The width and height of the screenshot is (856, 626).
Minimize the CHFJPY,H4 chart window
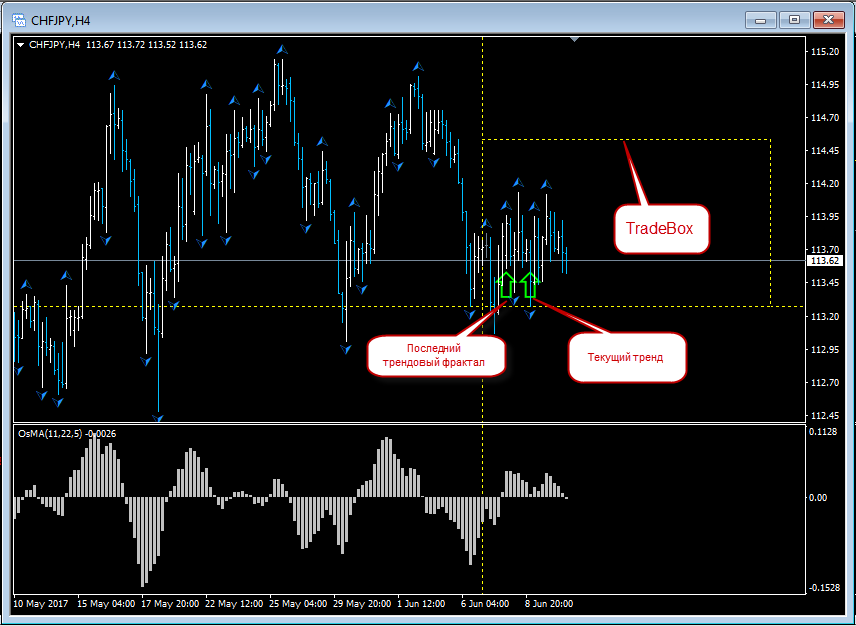click(760, 20)
